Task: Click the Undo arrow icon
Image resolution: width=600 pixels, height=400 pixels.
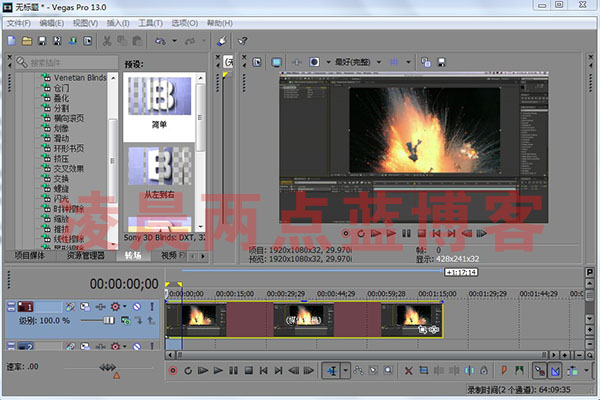Action: click(160, 41)
